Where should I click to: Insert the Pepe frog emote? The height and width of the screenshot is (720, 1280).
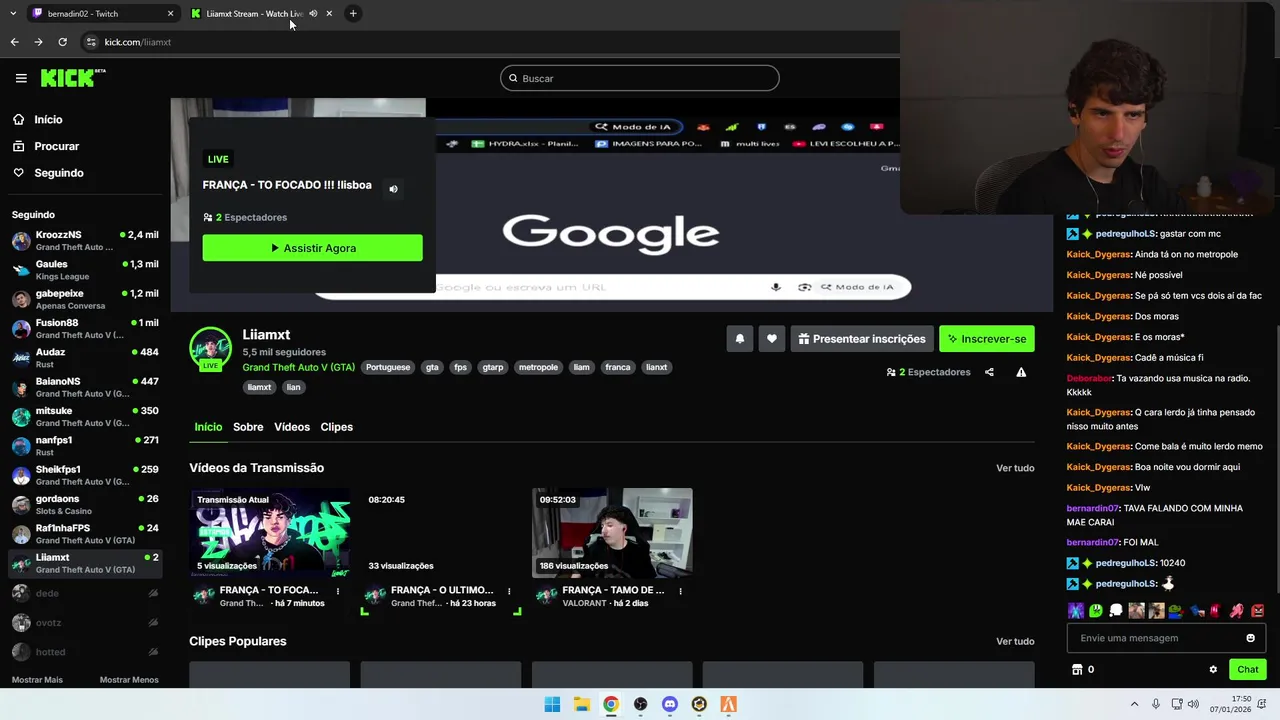pos(1176,611)
